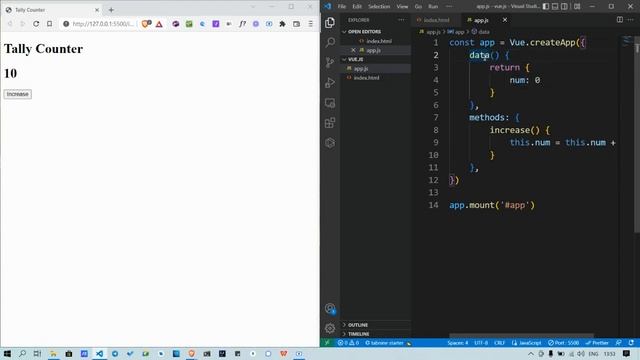This screenshot has height=360, width=640.
Task: Open the browser wallet icon
Action: [296, 24]
